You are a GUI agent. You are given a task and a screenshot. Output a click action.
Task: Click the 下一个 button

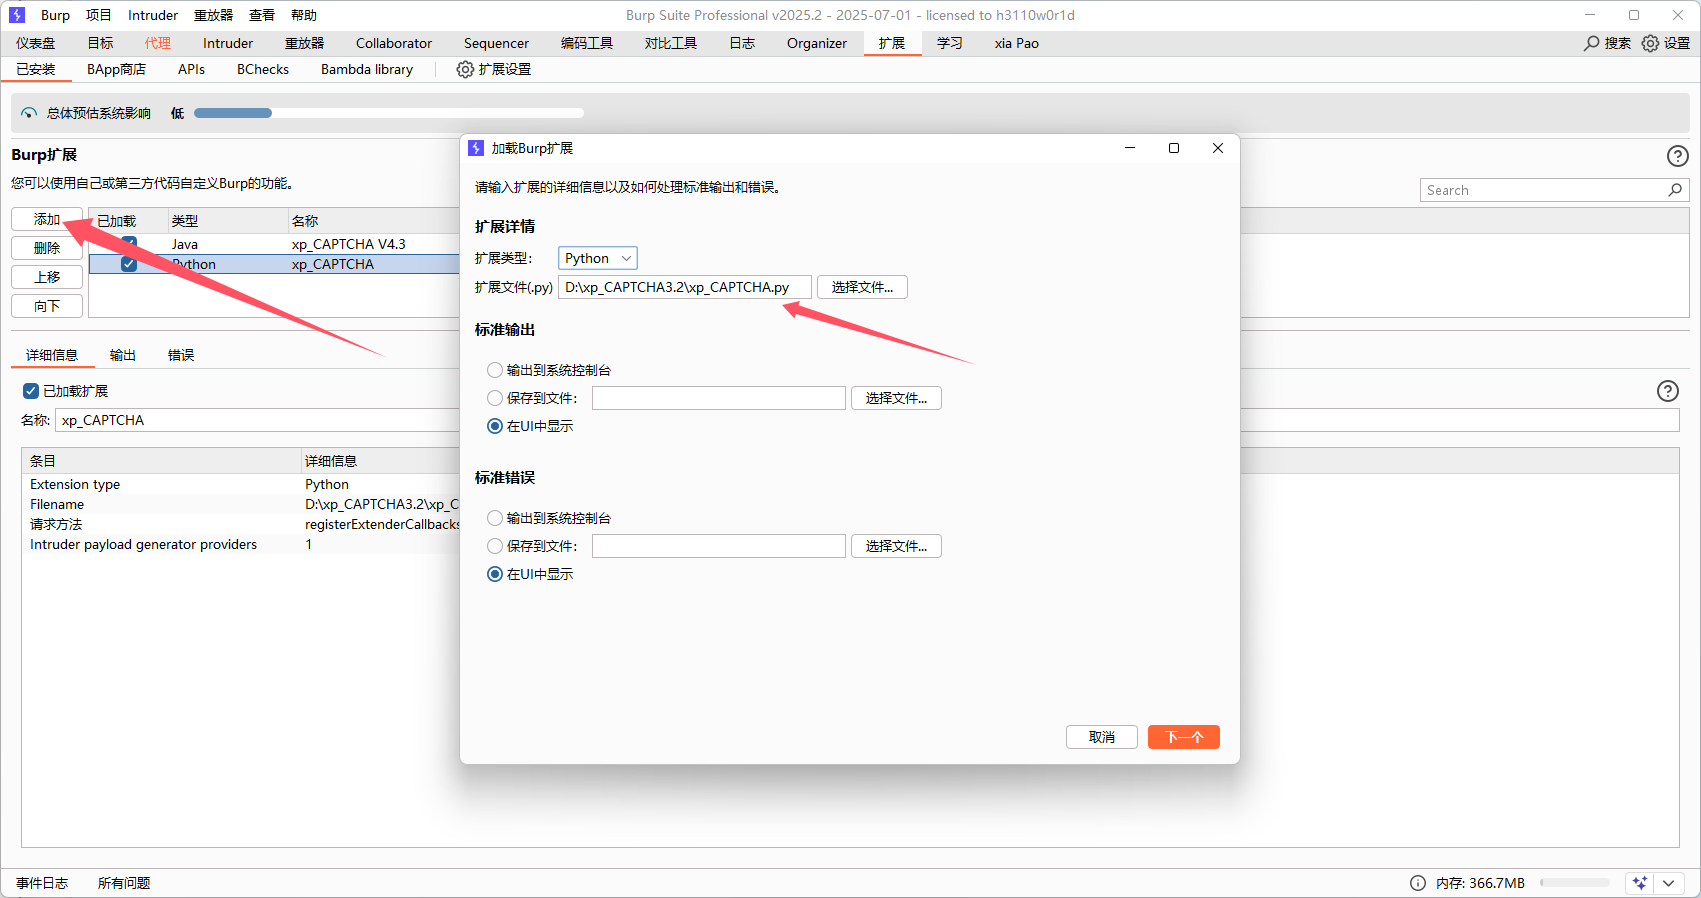(1183, 737)
